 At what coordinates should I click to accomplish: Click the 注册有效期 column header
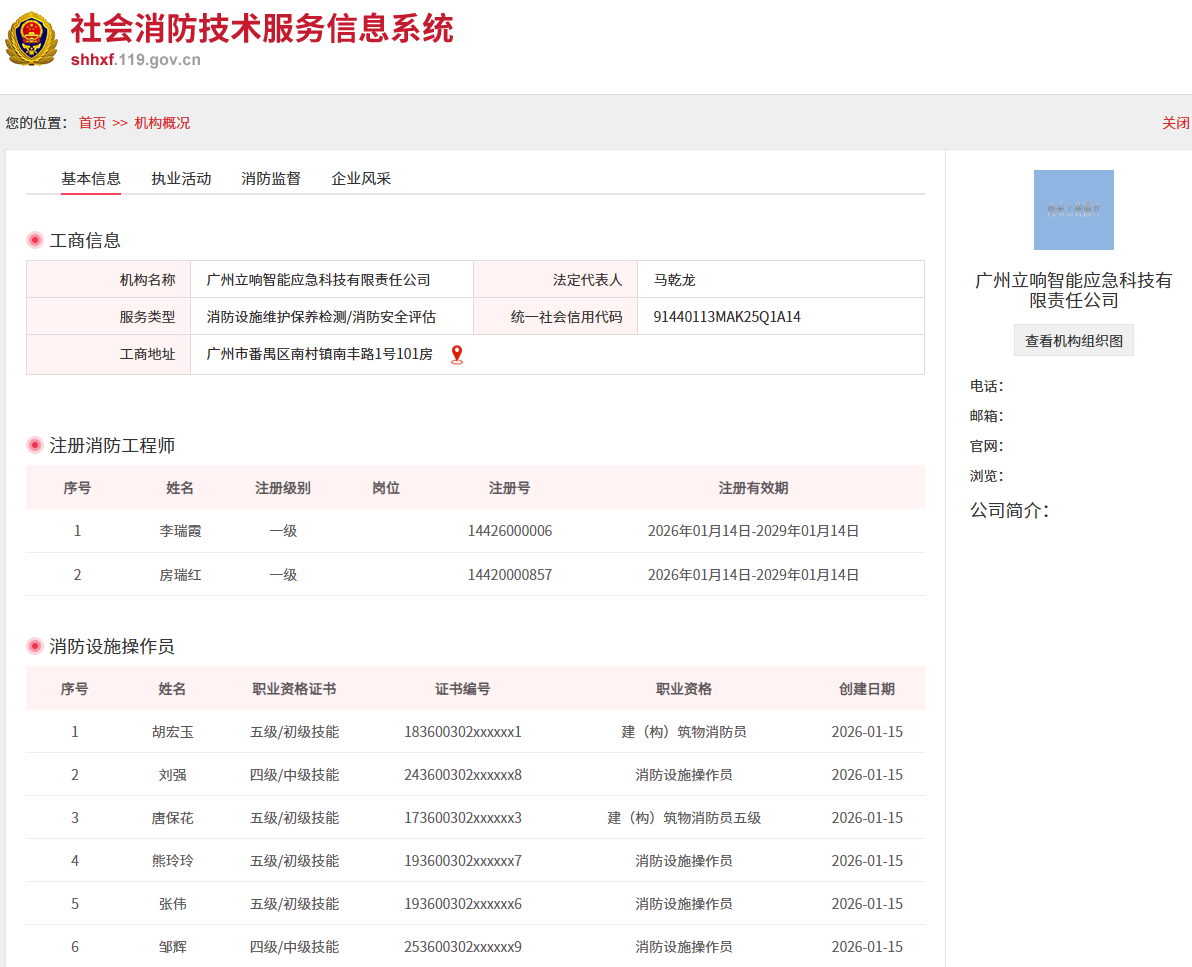[753, 488]
